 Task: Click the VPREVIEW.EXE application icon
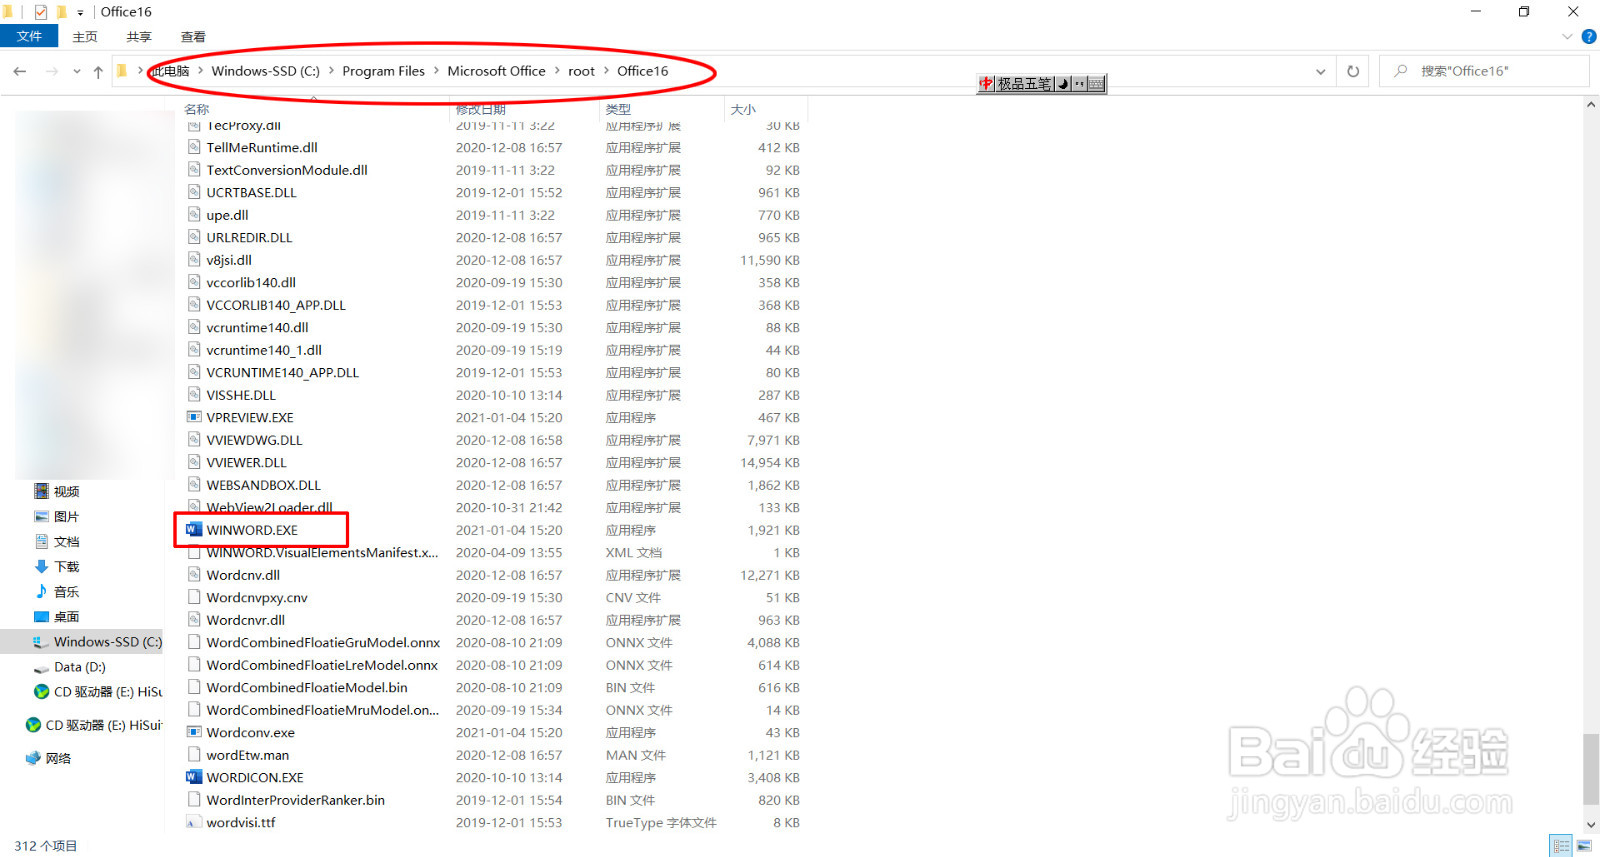click(194, 417)
